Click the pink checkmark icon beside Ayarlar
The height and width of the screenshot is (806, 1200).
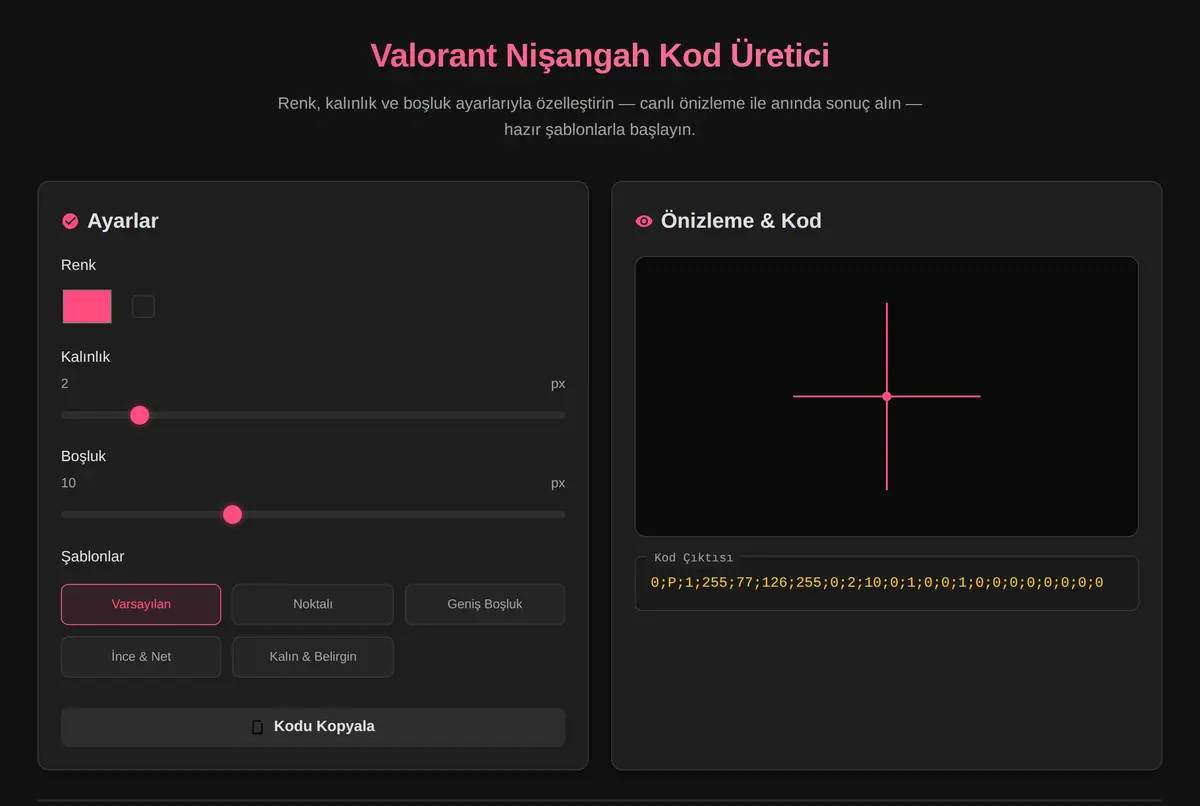[x=70, y=221]
